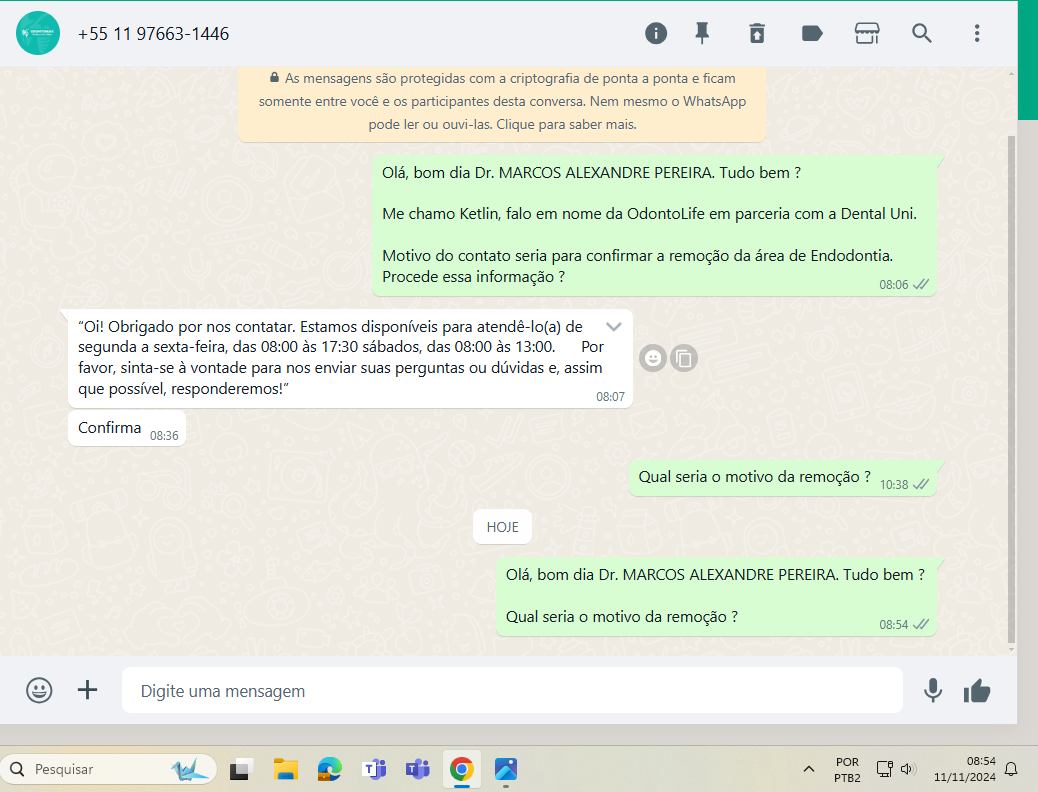1038x792 pixels.
Task: Open the three-dot more options menu
Action: coord(977,33)
